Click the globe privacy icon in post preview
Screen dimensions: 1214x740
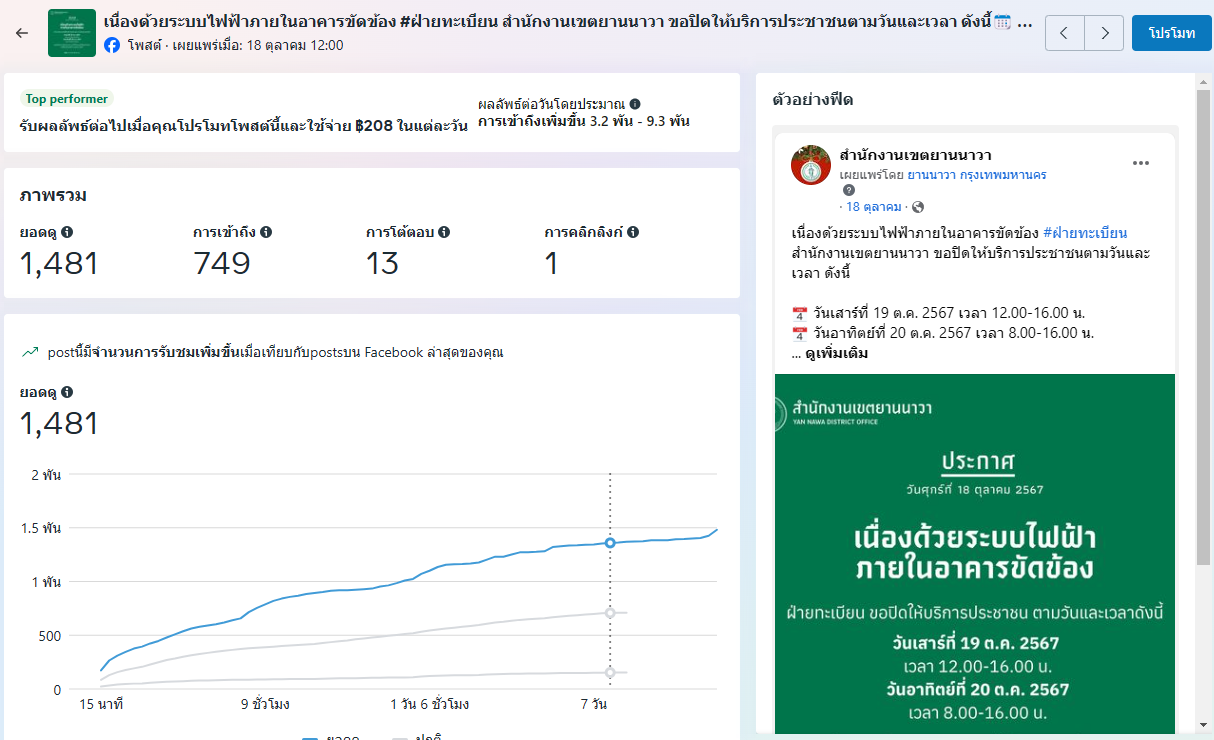tap(918, 207)
